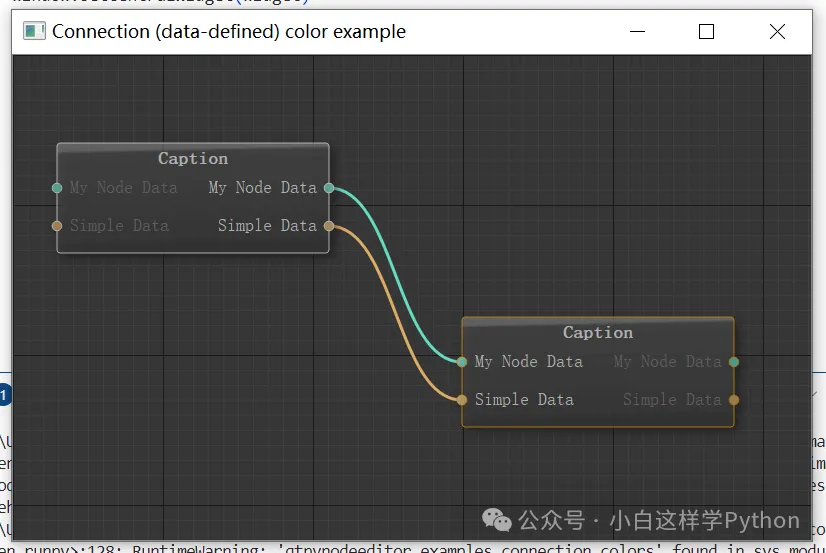Minimize the color example window
The image size is (826, 553).
click(x=637, y=32)
